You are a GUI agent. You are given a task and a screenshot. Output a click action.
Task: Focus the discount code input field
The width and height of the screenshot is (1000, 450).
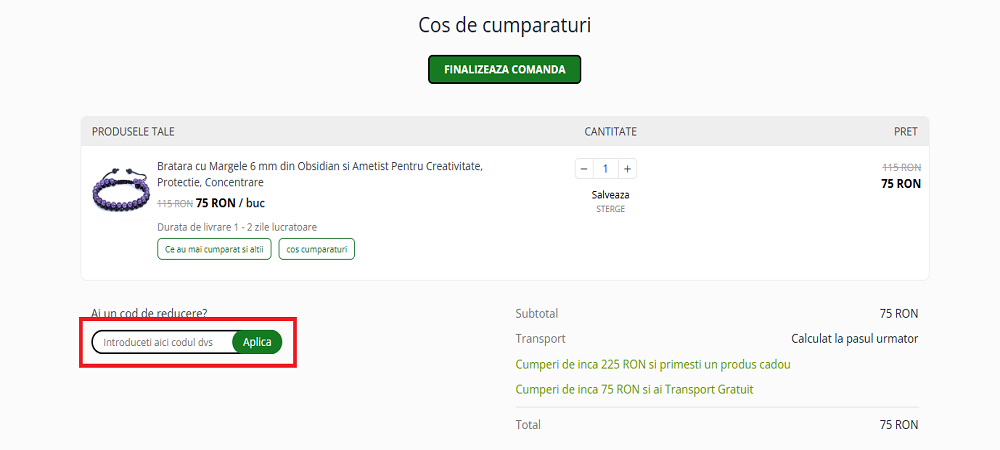[162, 342]
